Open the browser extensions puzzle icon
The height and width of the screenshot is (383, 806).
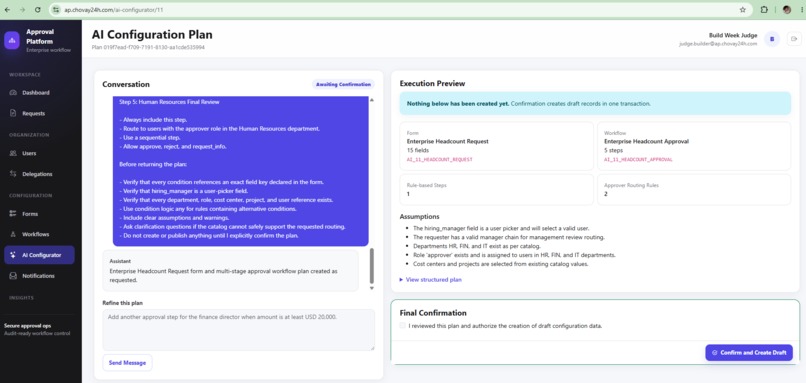click(x=764, y=9)
